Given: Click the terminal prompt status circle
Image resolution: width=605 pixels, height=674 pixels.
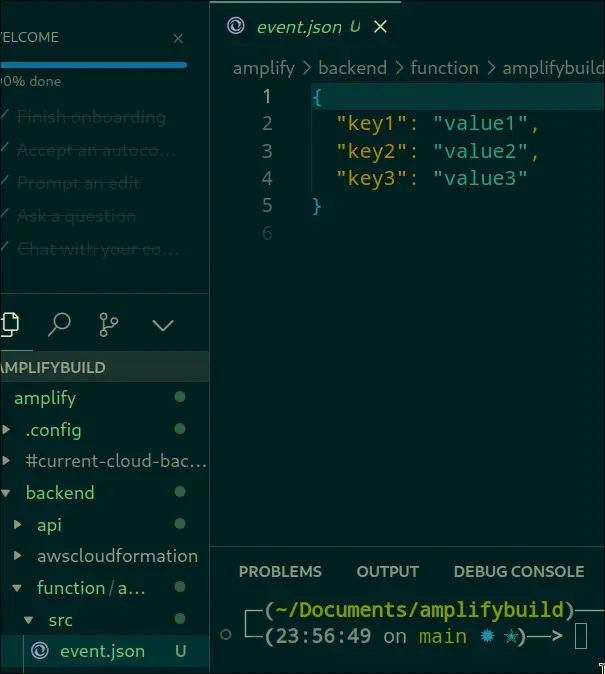Looking at the screenshot, I should (x=226, y=636).
